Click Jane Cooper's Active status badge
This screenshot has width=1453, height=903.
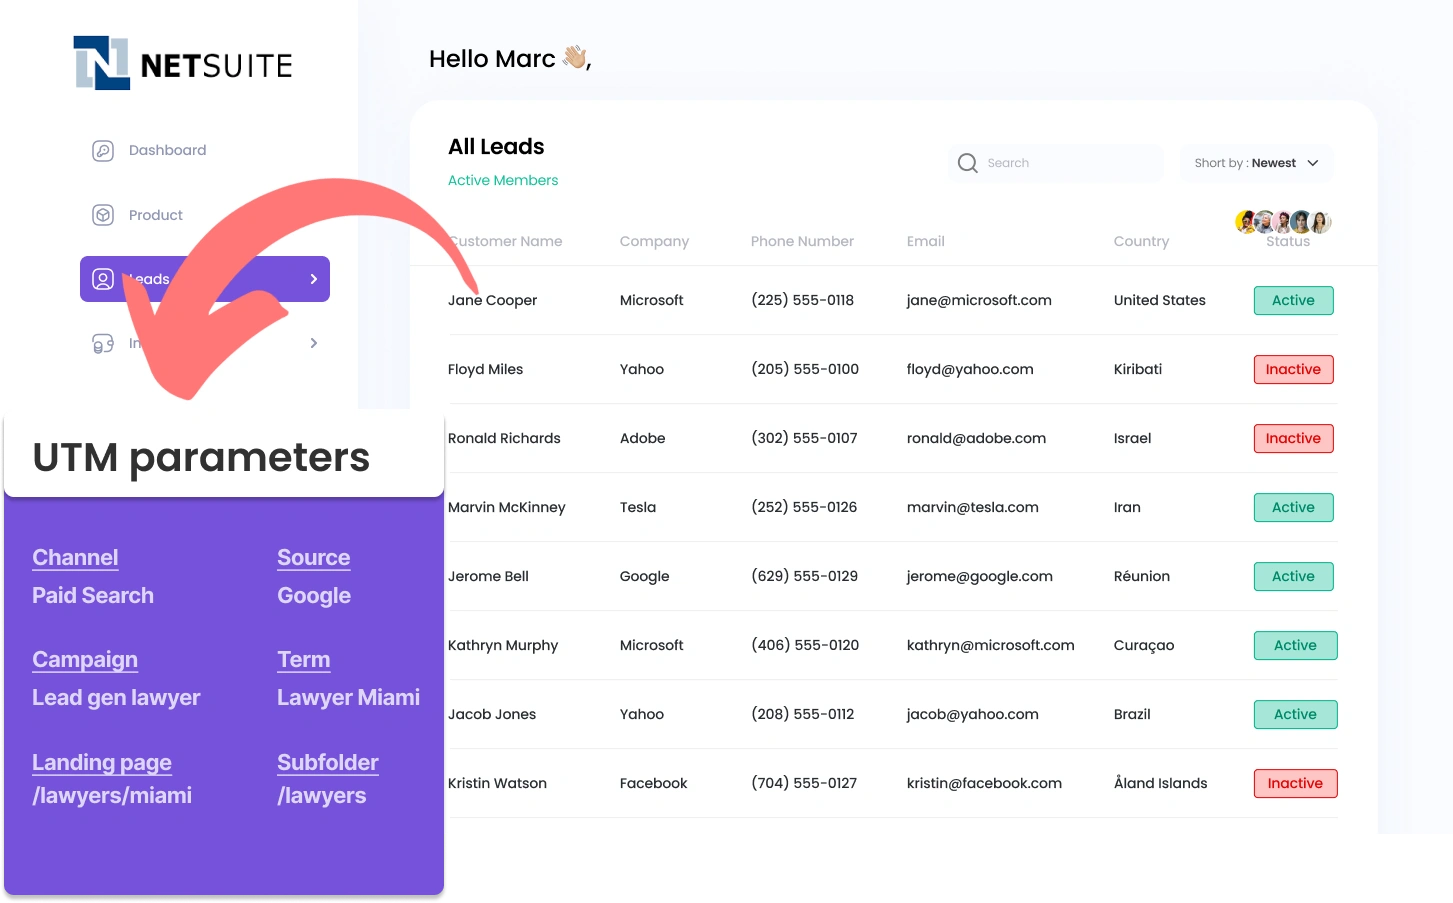pyautogui.click(x=1293, y=301)
